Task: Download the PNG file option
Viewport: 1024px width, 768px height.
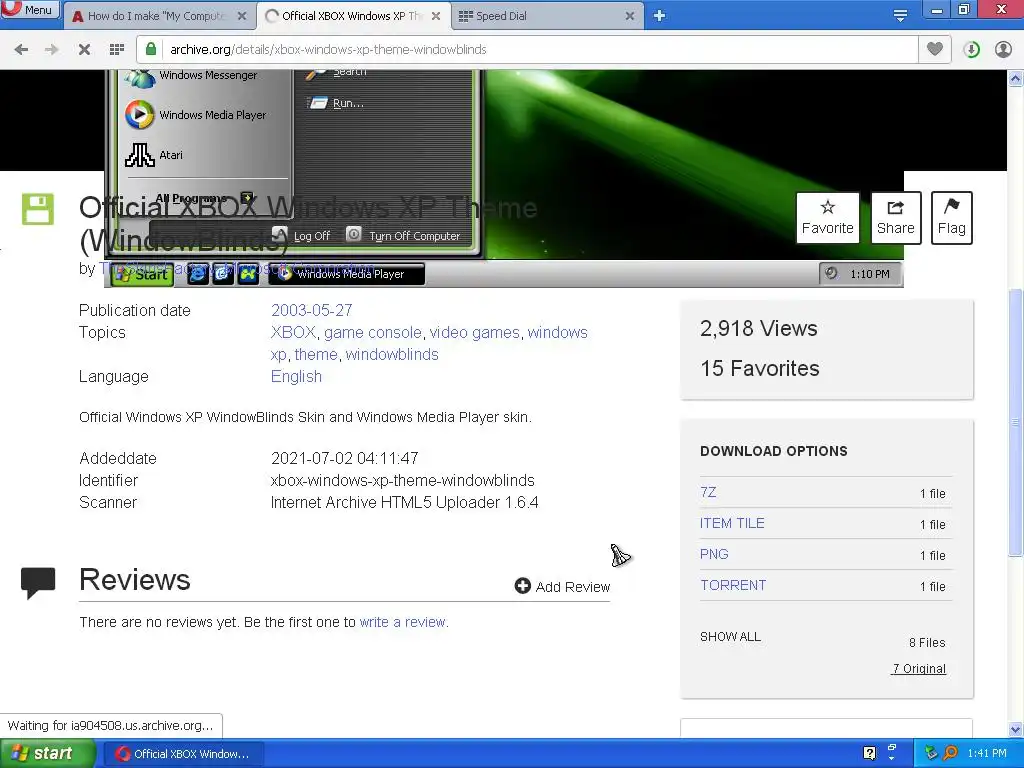Action: tap(714, 554)
